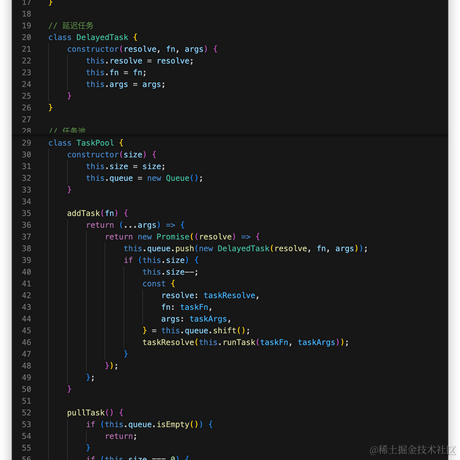Click line number 51 in the gutter
460x460 pixels.
coord(27,401)
